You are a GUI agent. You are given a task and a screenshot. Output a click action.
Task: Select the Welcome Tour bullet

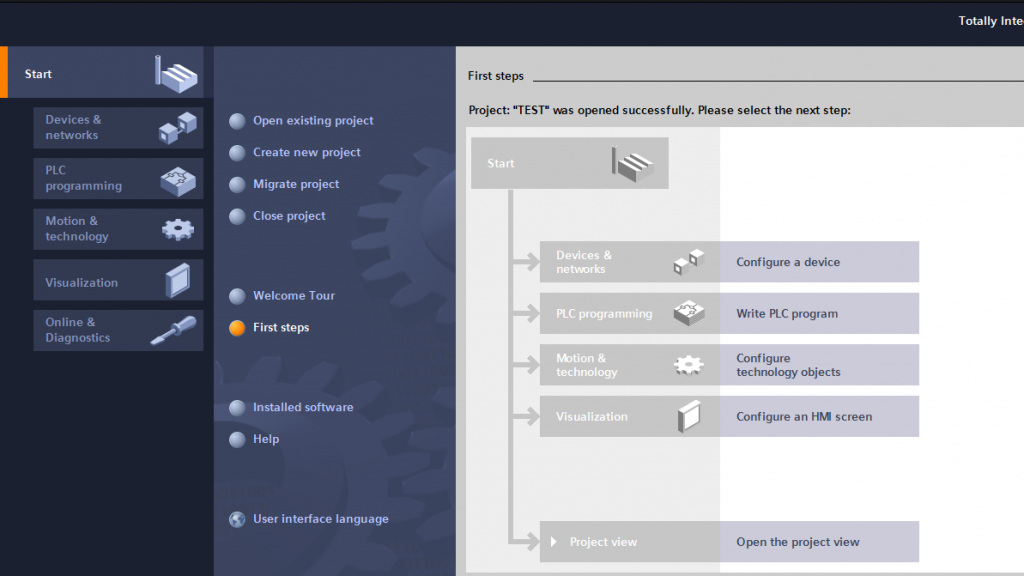pos(237,296)
